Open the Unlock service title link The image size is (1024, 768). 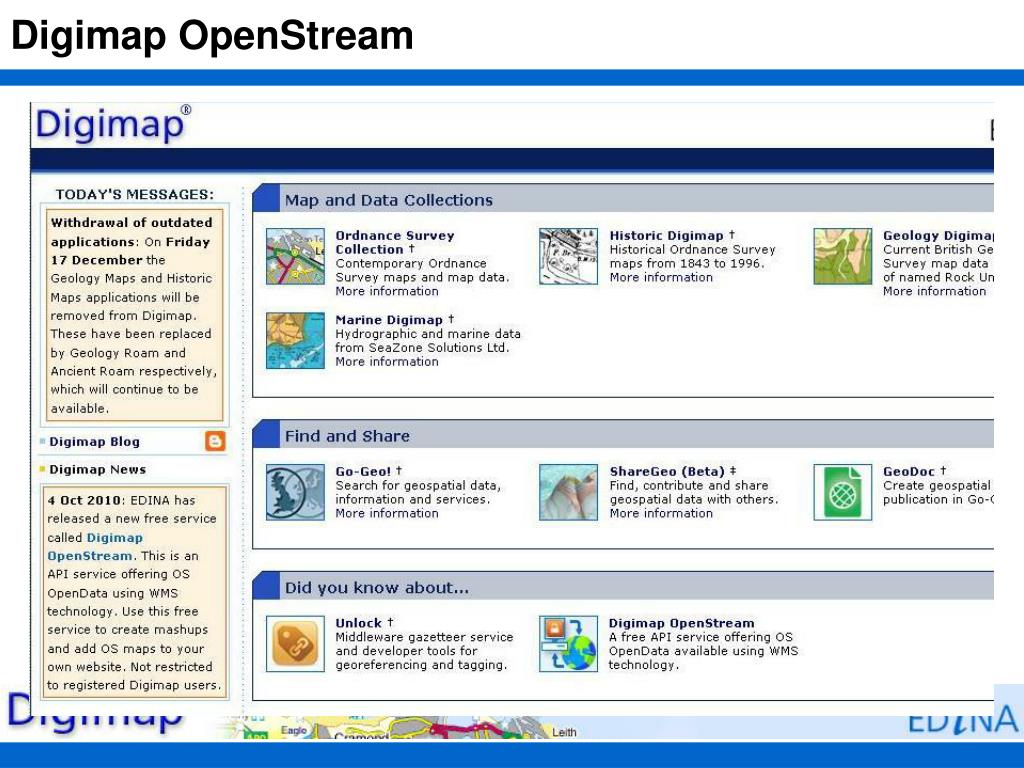[x=358, y=623]
